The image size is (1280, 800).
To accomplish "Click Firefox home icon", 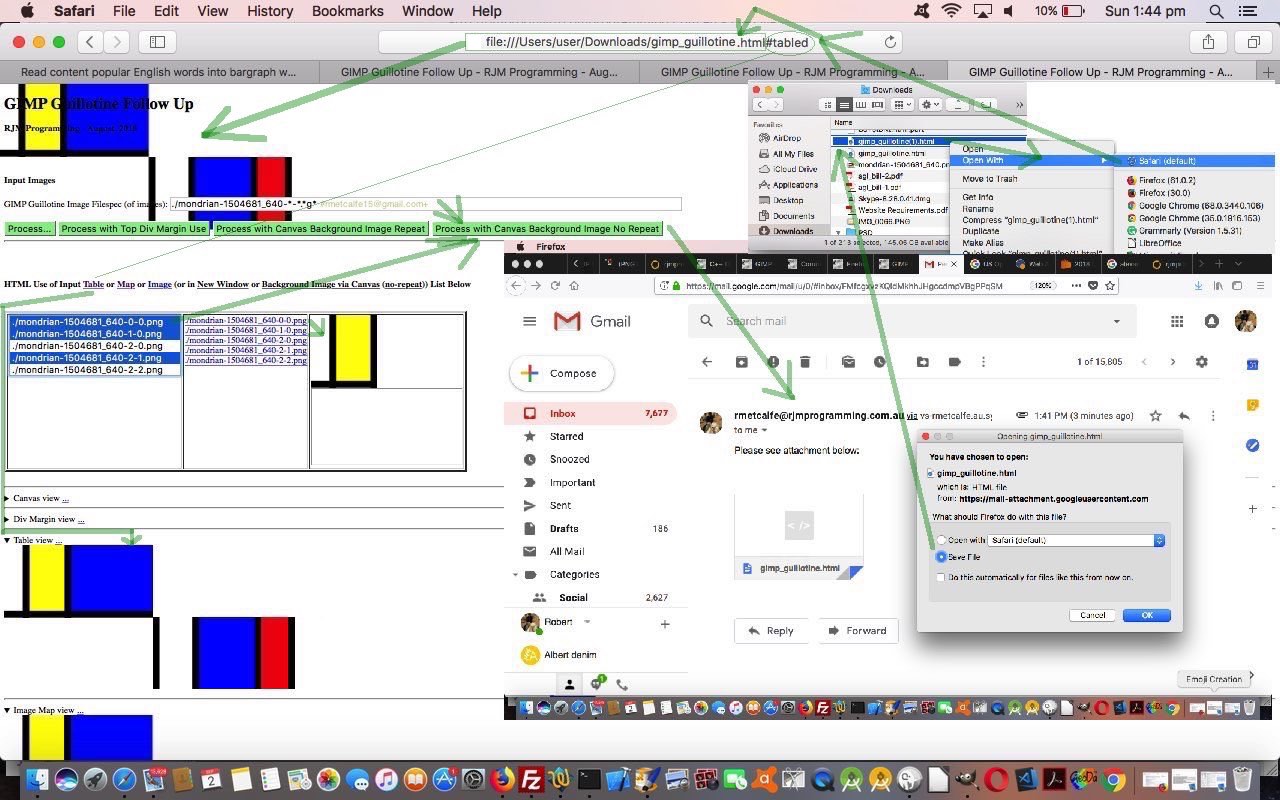I will tap(574, 286).
